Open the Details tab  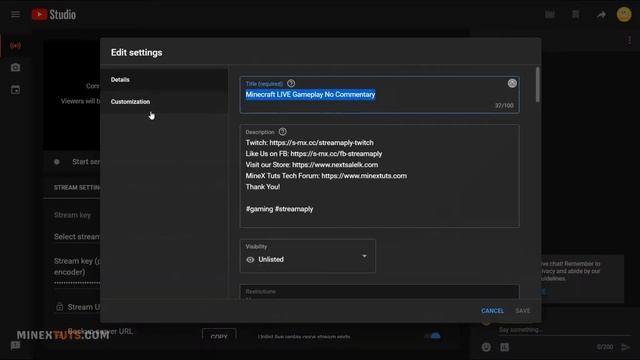point(164,80)
